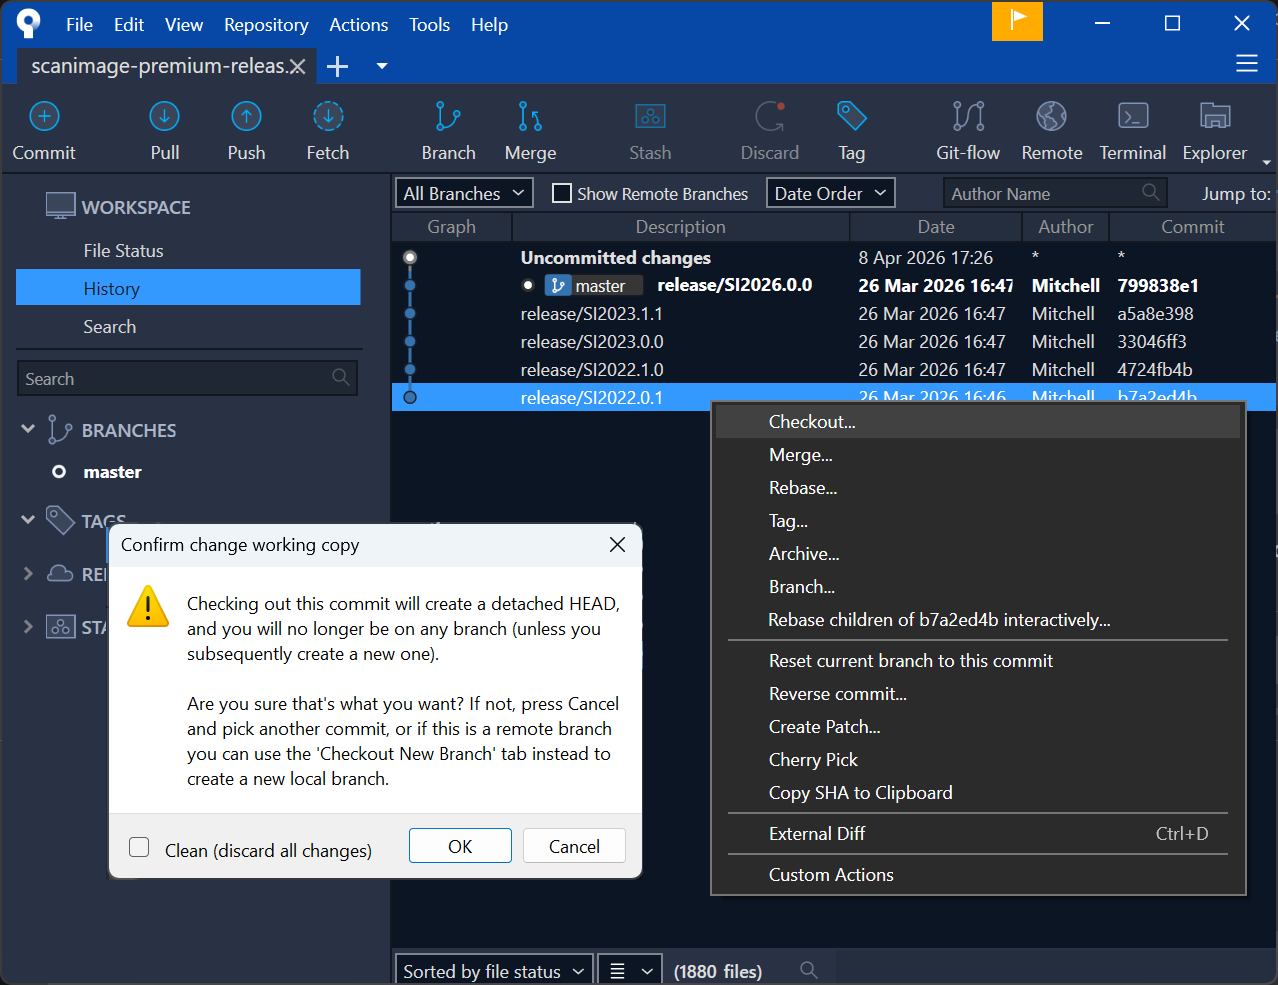Click the master branch badge in history
The height and width of the screenshot is (985, 1278).
coord(593,286)
